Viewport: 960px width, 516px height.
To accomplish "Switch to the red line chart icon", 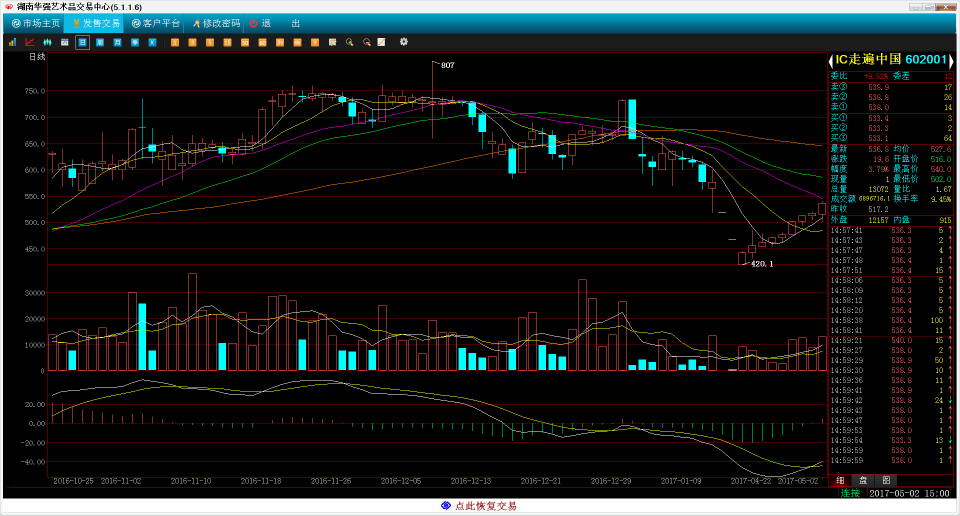I will 29,42.
